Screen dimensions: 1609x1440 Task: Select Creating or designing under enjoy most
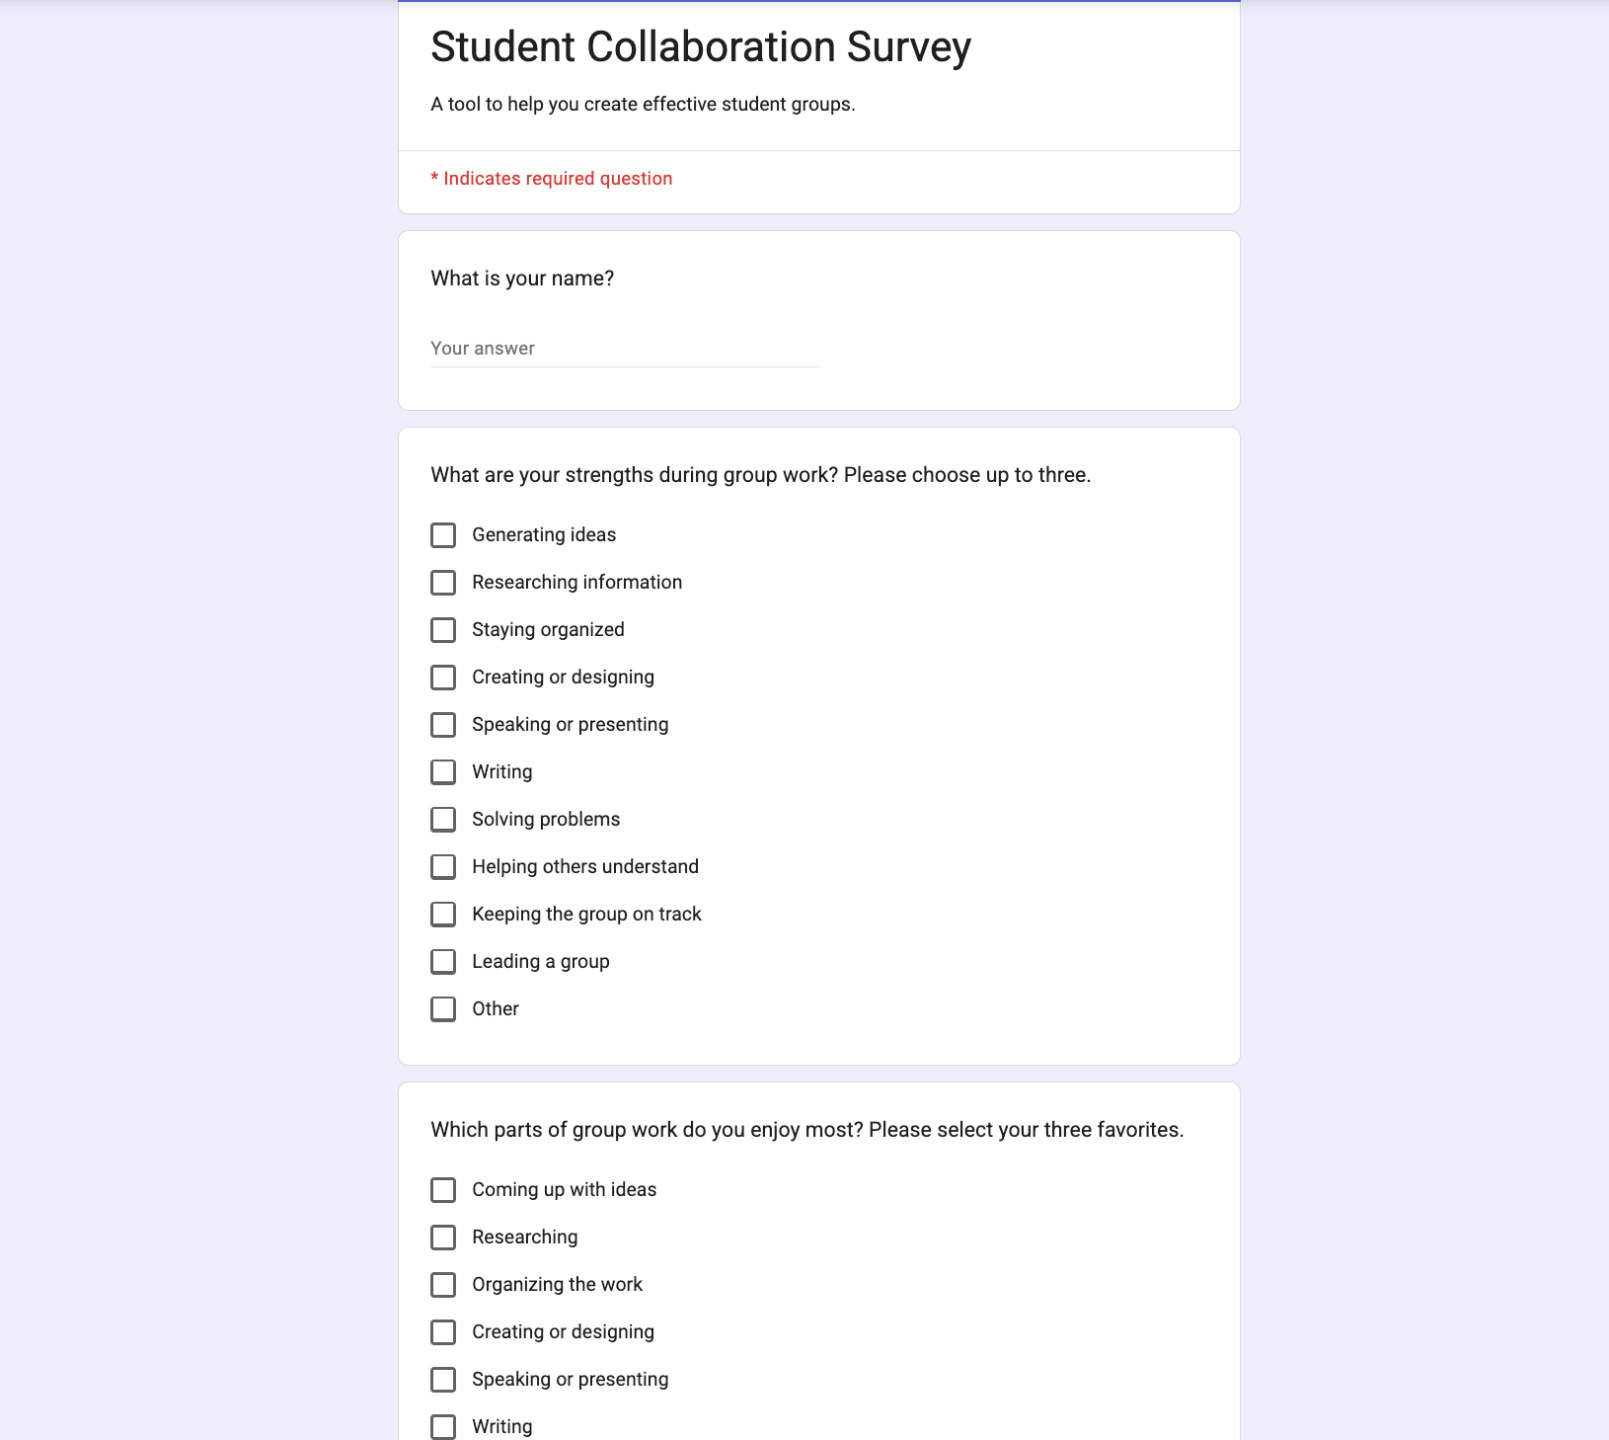pyautogui.click(x=443, y=1332)
